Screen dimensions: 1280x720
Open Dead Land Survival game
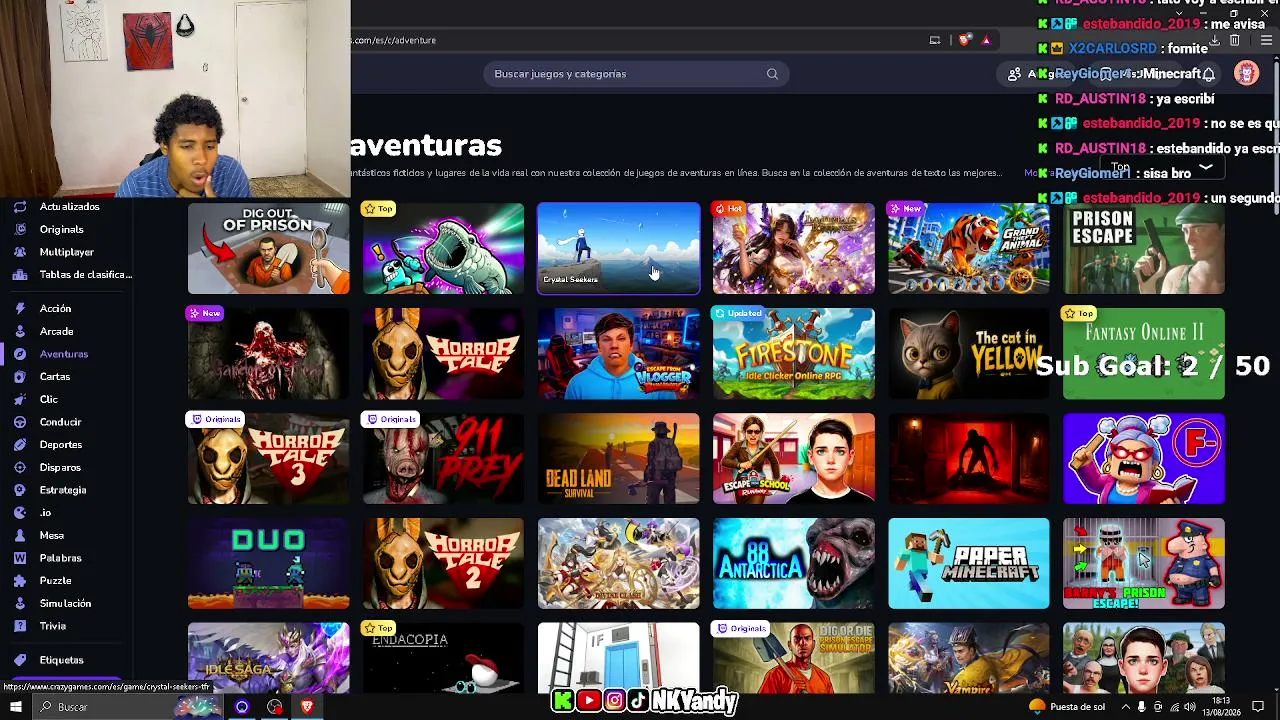[x=619, y=459]
